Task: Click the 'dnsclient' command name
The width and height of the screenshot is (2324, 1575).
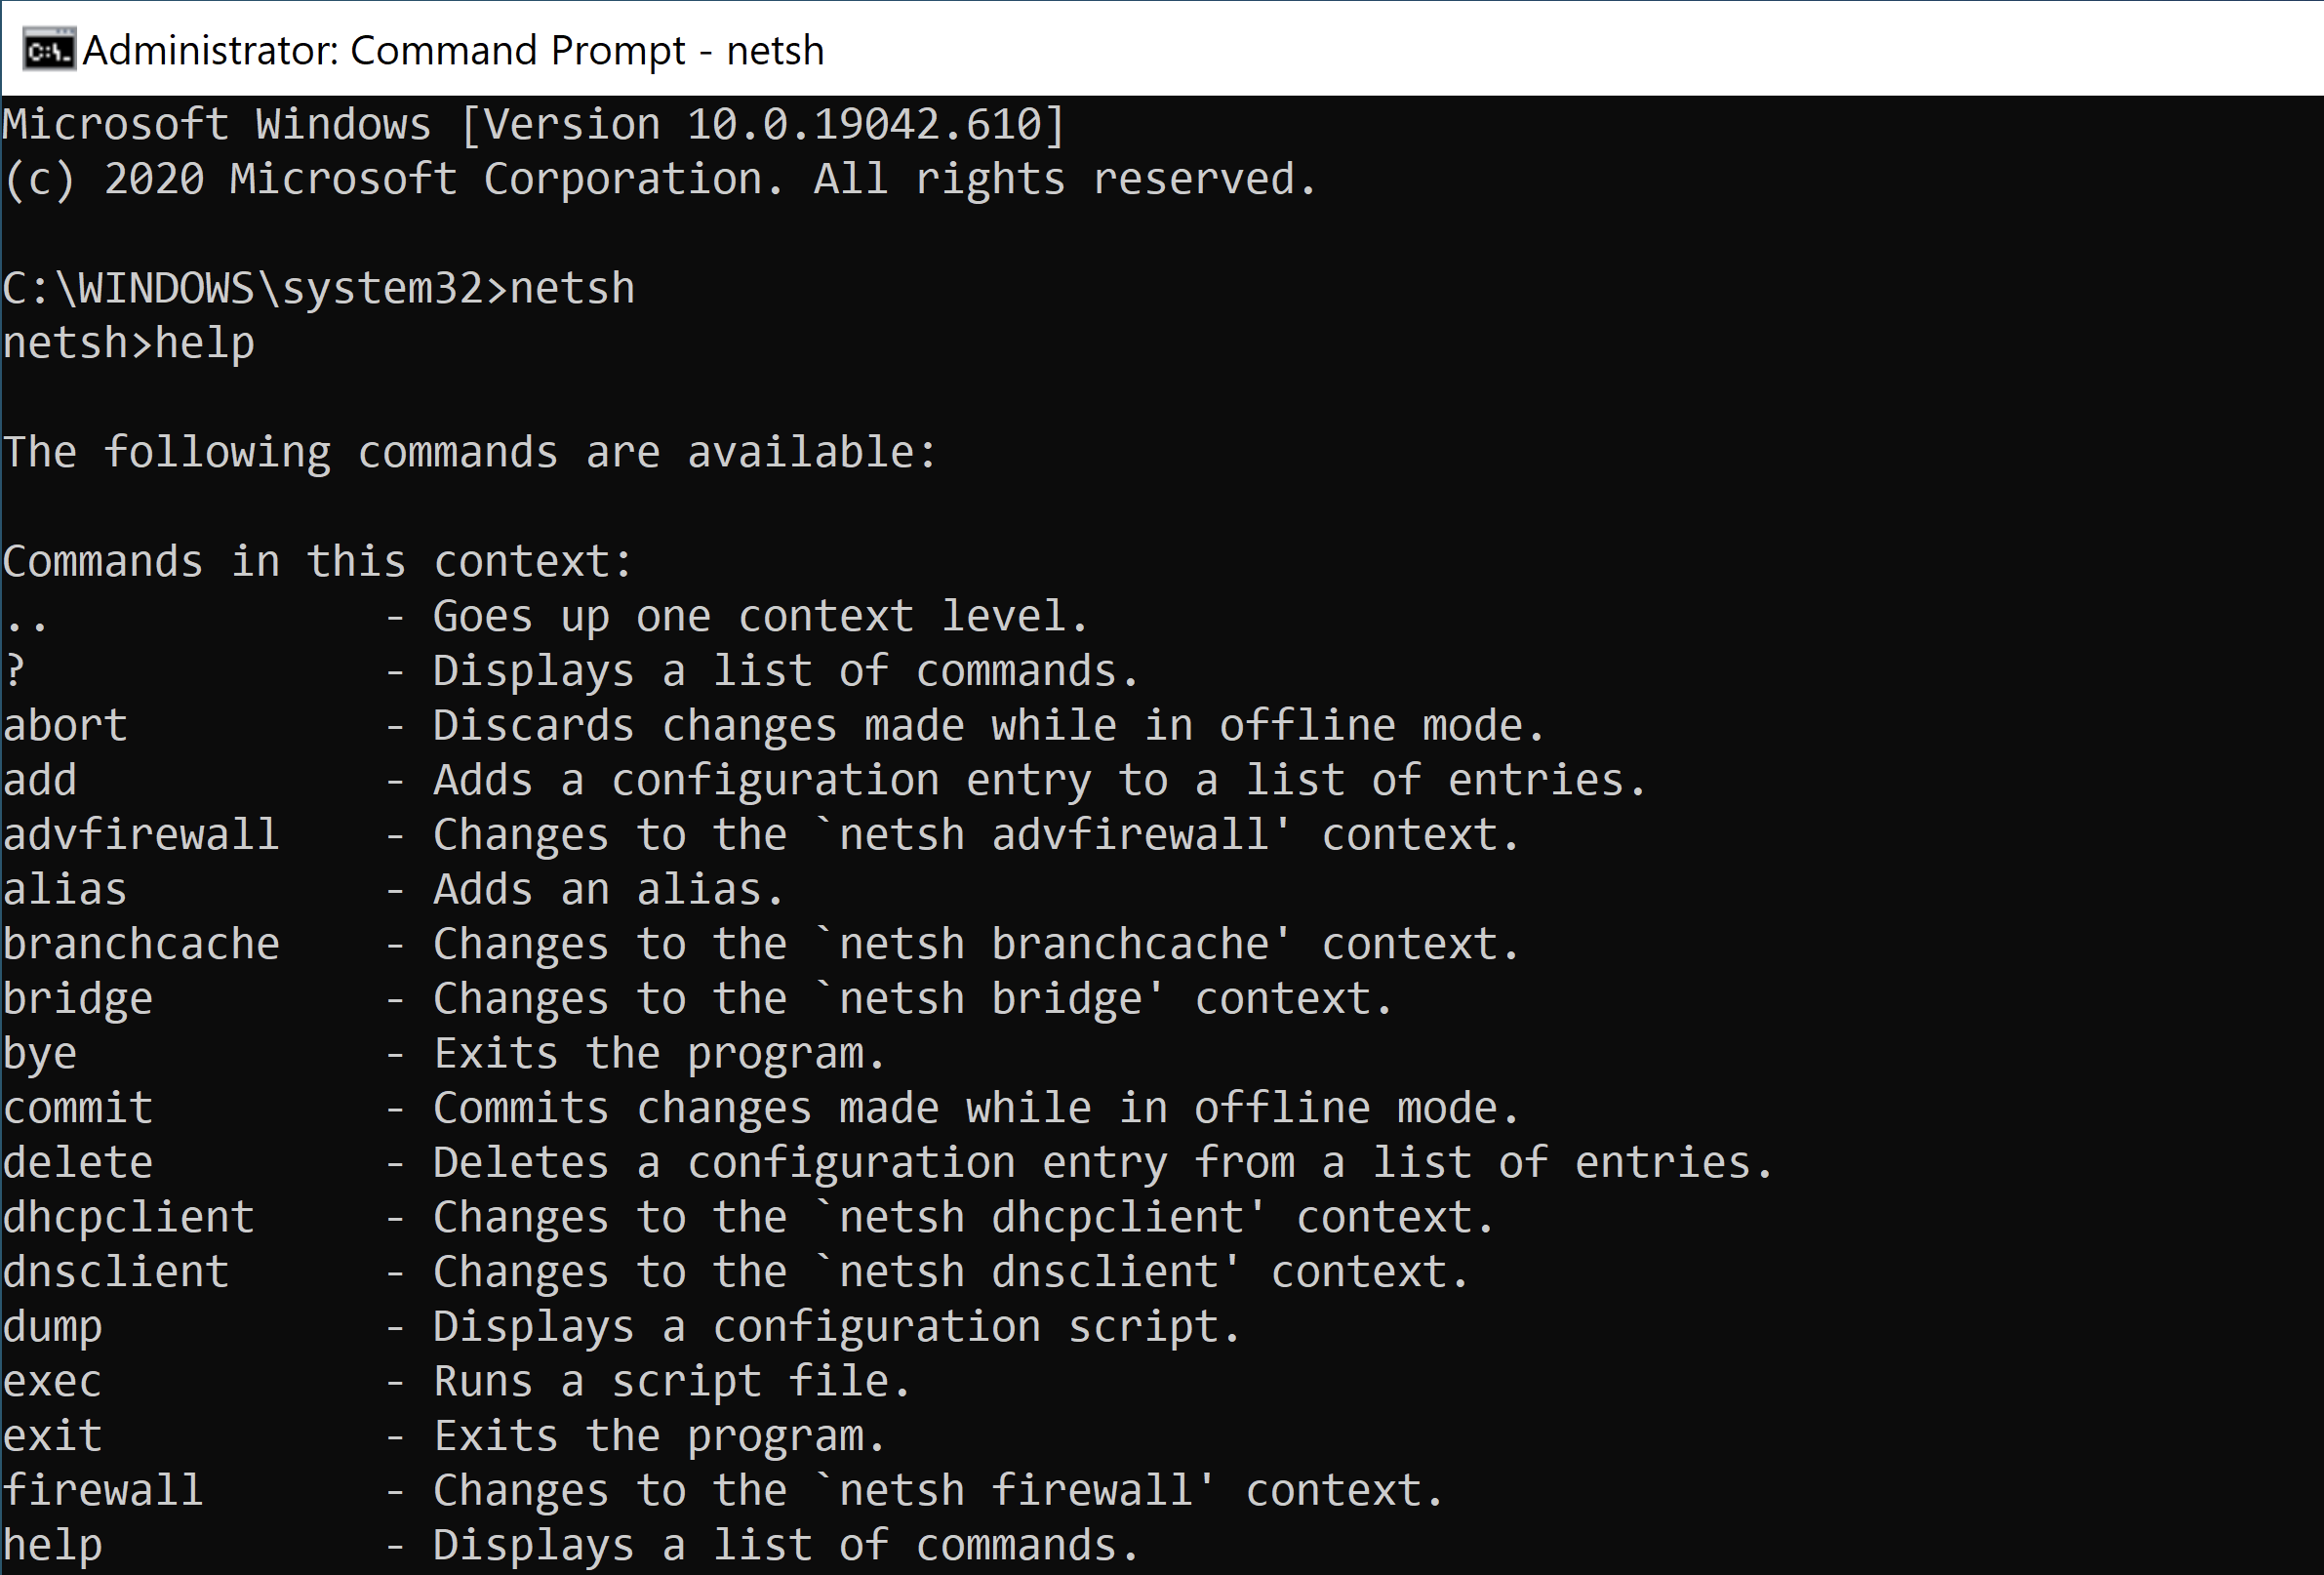Action: tap(116, 1271)
